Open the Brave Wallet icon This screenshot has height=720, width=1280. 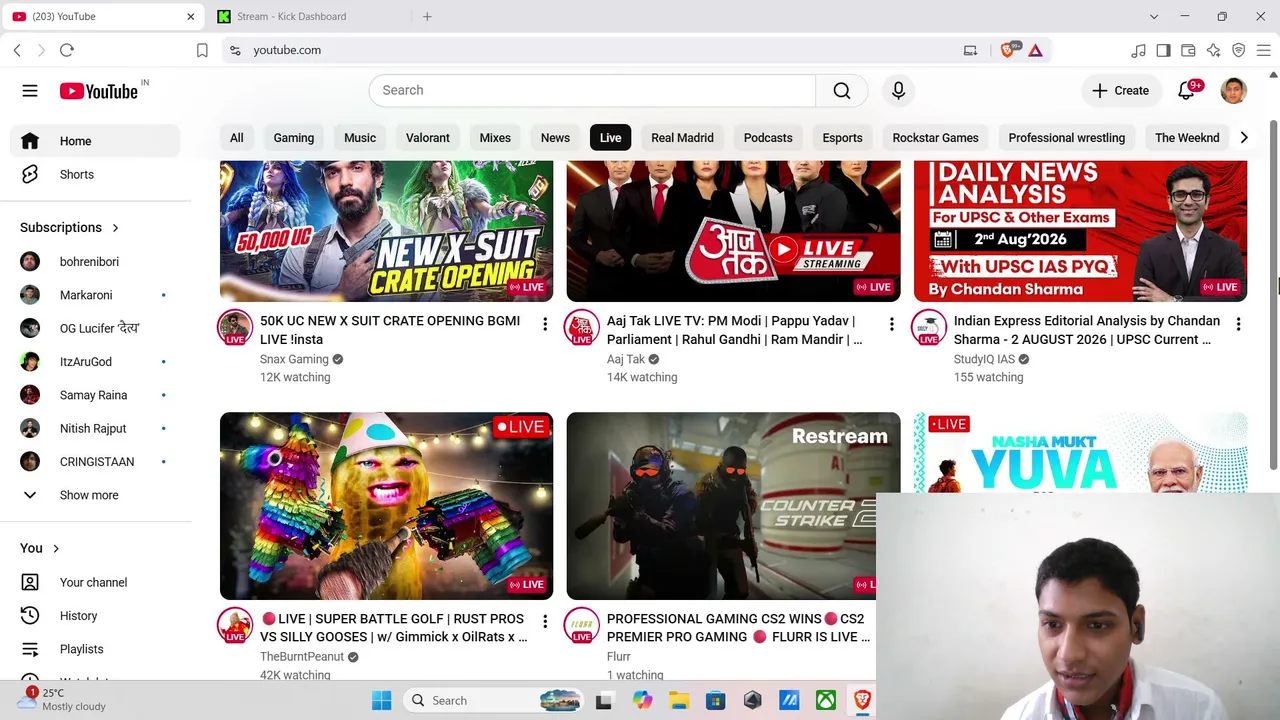coord(1188,50)
